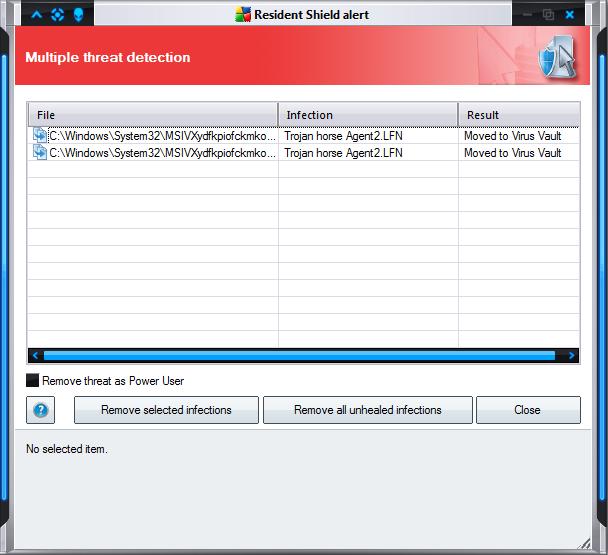The height and width of the screenshot is (555, 608).
Task: Select first row's C:\Windows\System32 file path
Action: tap(162, 136)
